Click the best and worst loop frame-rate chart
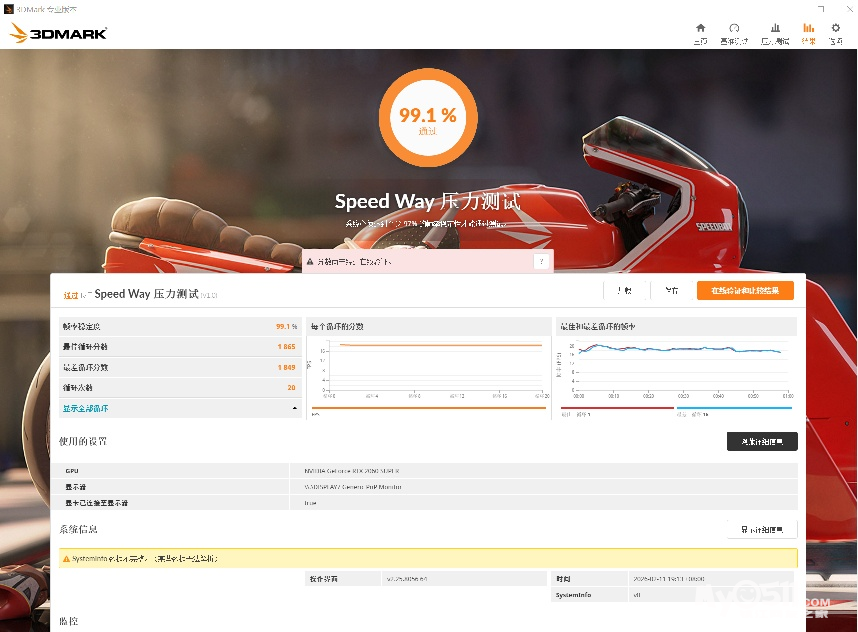Screen dimensions: 858x632 (675, 372)
